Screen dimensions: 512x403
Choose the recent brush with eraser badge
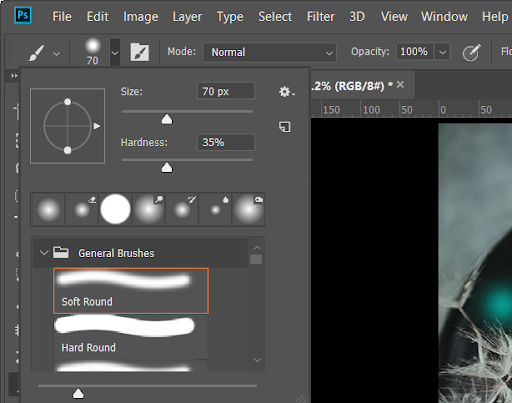click(x=82, y=210)
